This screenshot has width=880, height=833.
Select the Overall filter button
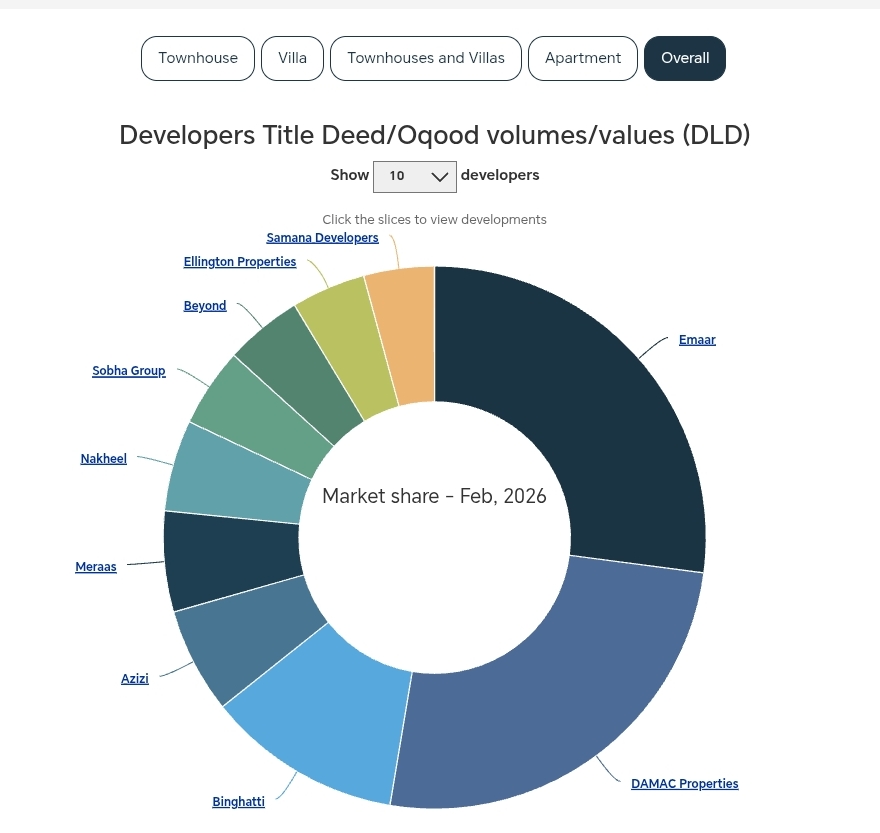[684, 58]
